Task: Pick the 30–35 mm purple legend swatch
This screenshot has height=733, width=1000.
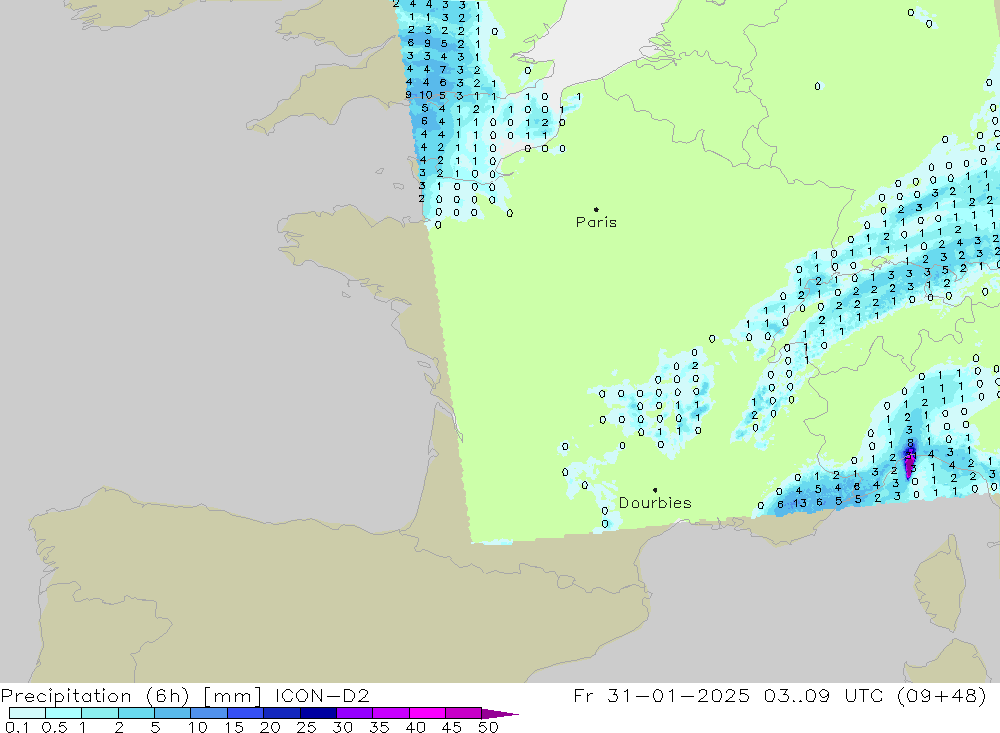Action: (x=354, y=713)
